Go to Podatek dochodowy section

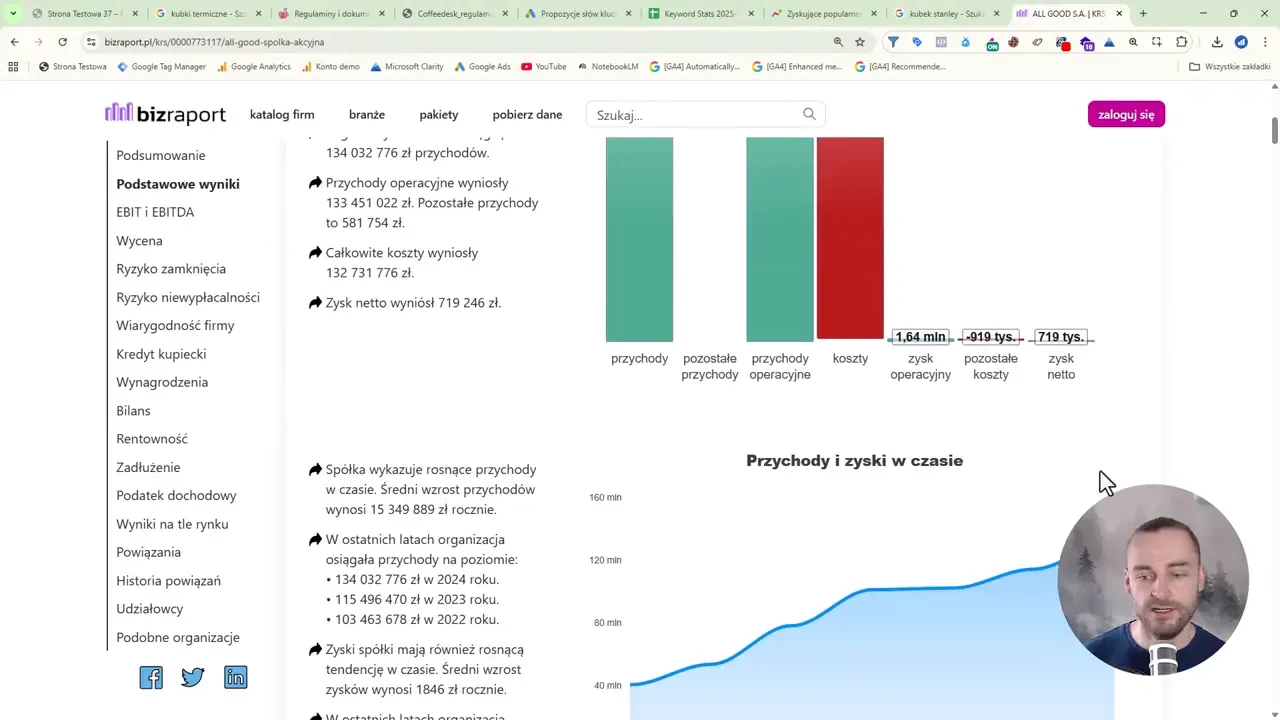click(x=176, y=495)
